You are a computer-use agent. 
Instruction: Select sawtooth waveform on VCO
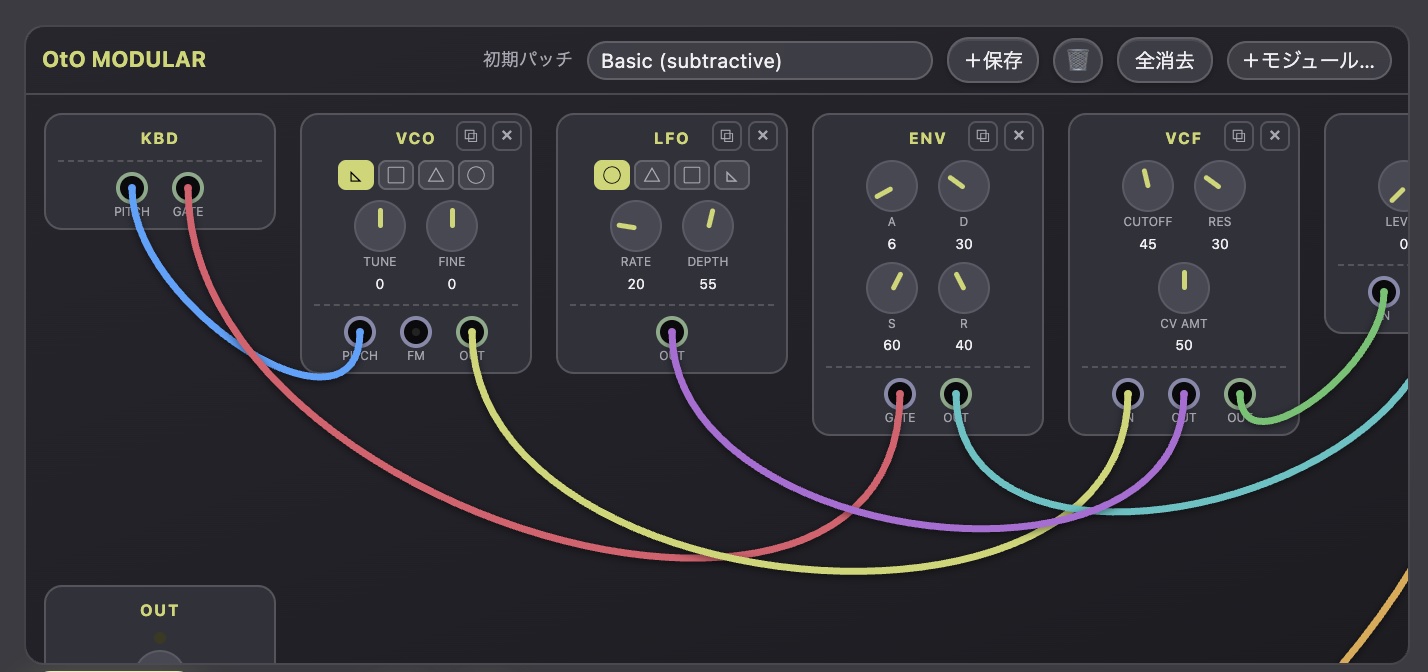pos(356,176)
